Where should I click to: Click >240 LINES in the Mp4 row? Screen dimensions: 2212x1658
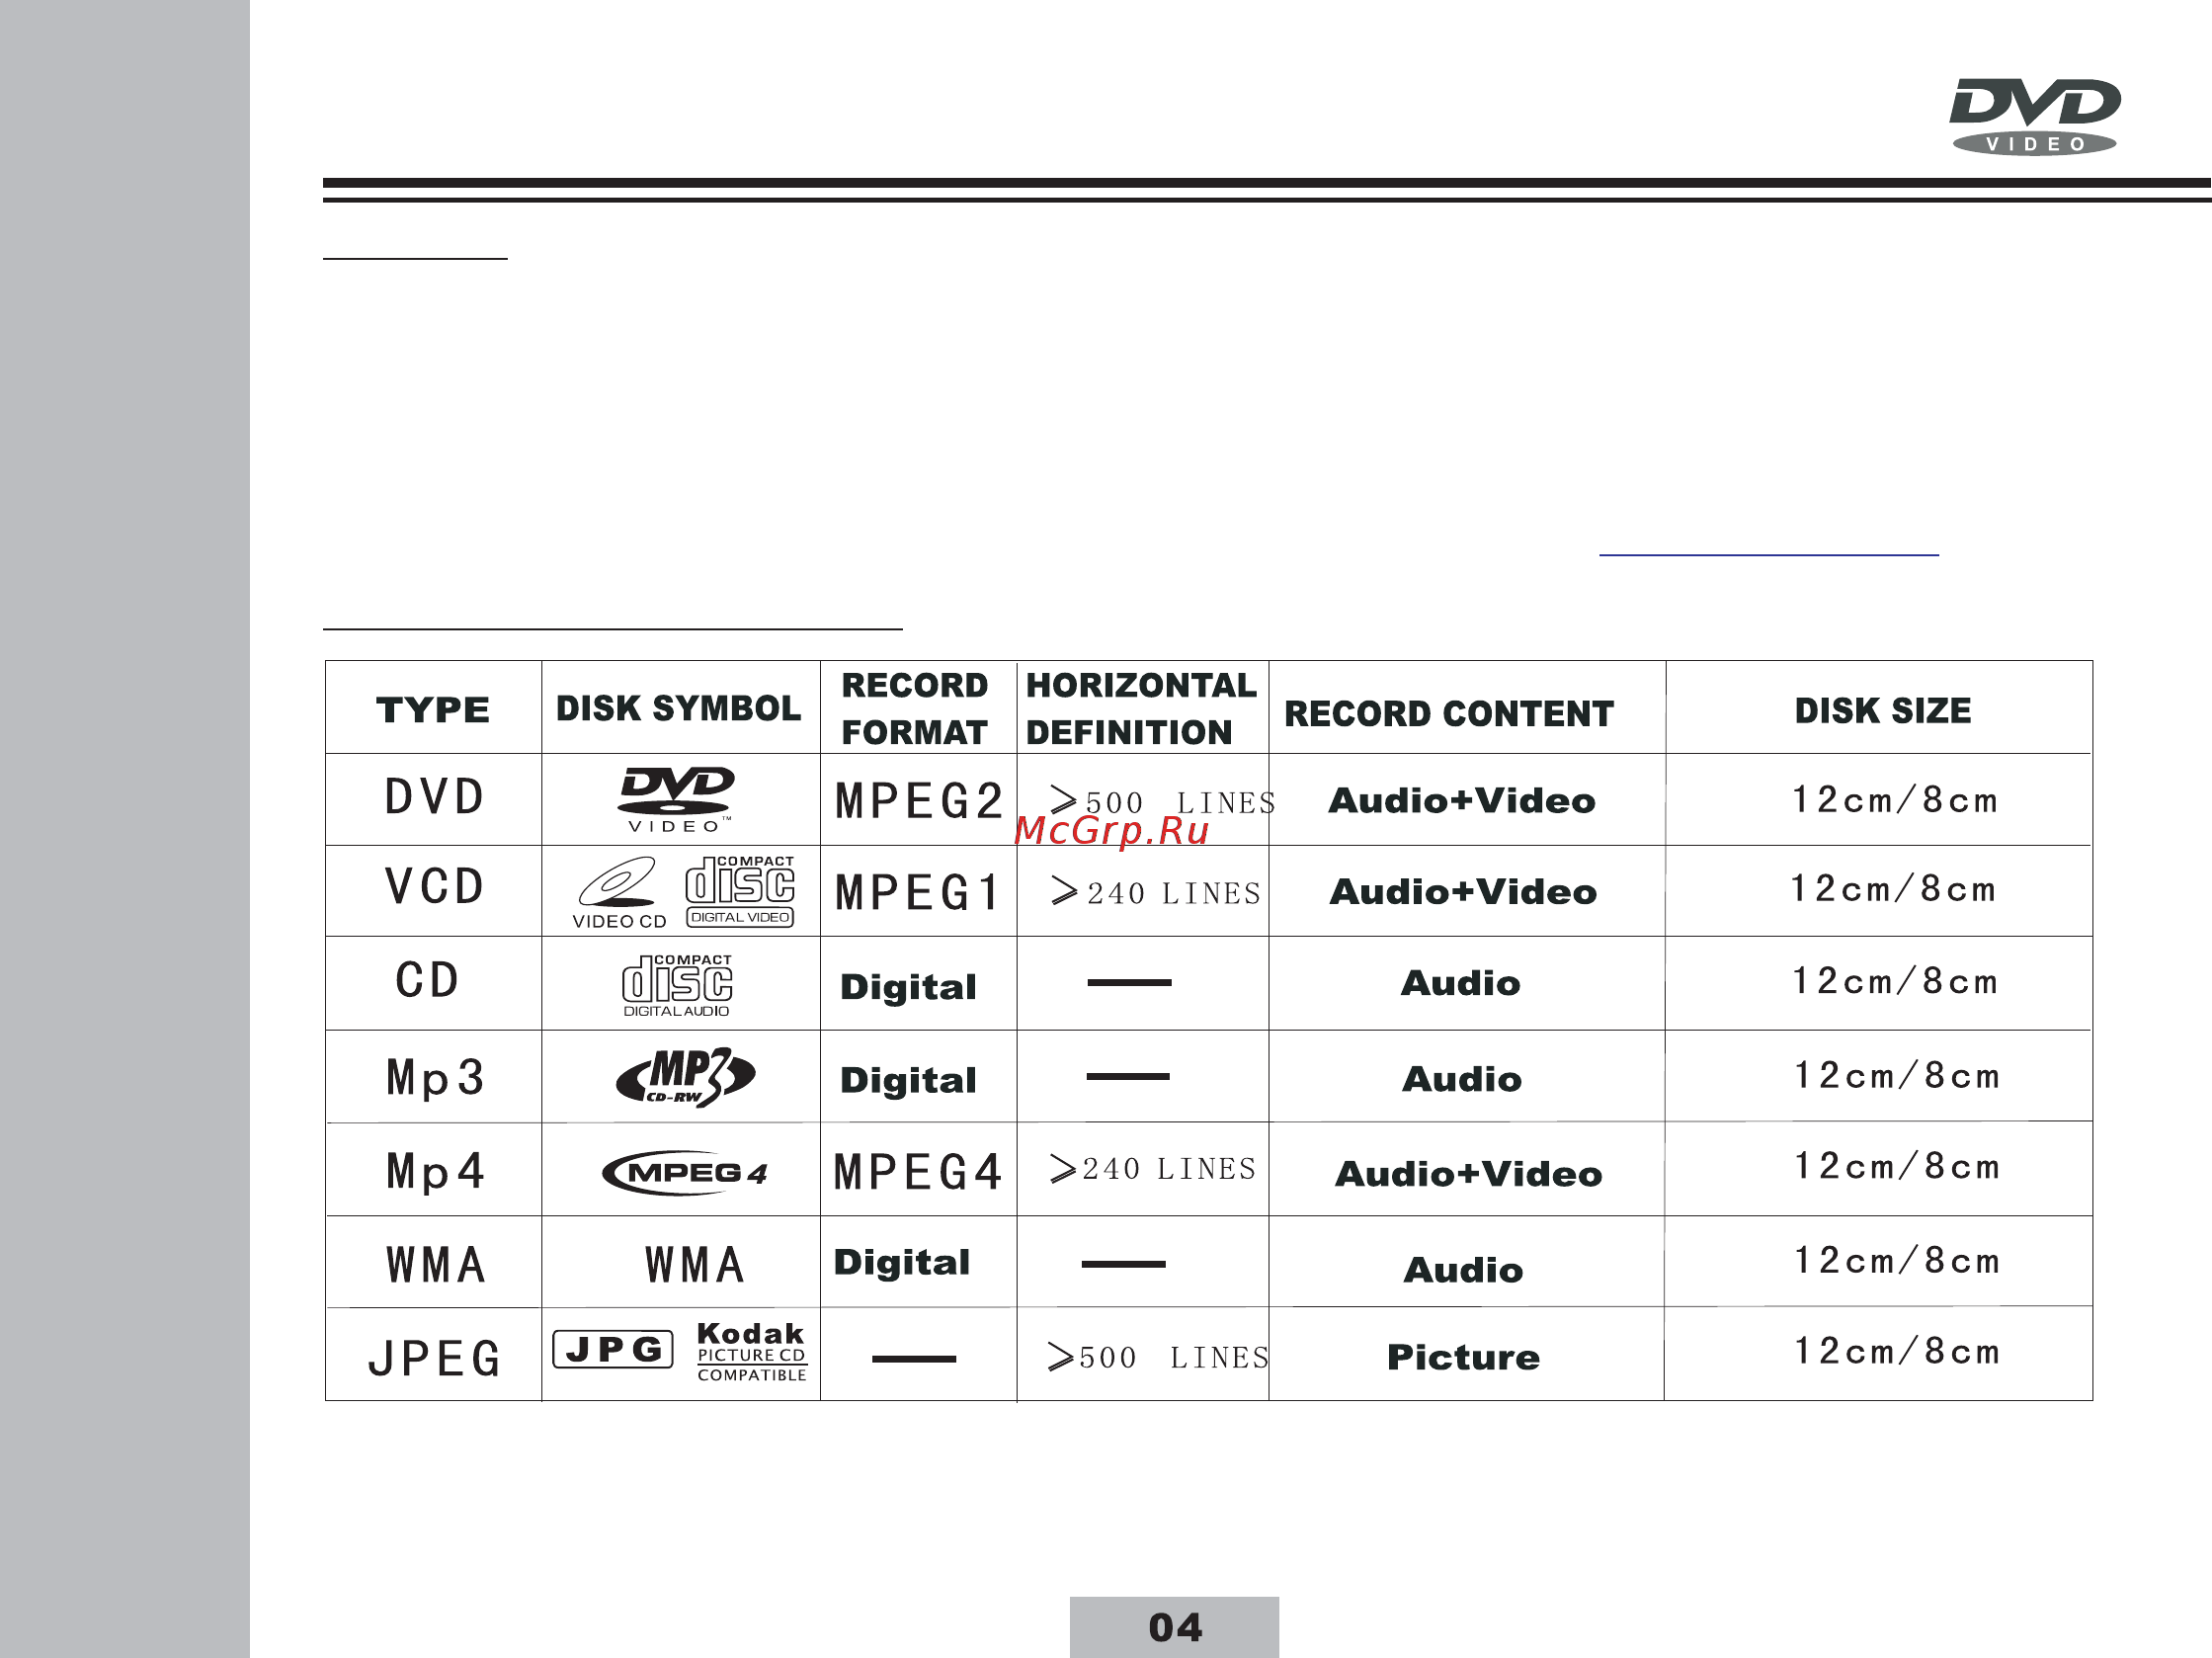1152,1168
